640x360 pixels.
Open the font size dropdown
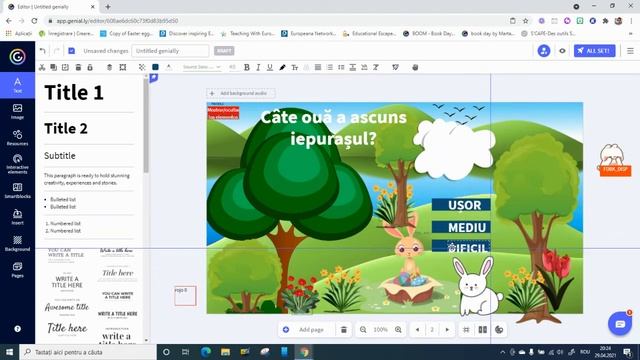(x=233, y=67)
